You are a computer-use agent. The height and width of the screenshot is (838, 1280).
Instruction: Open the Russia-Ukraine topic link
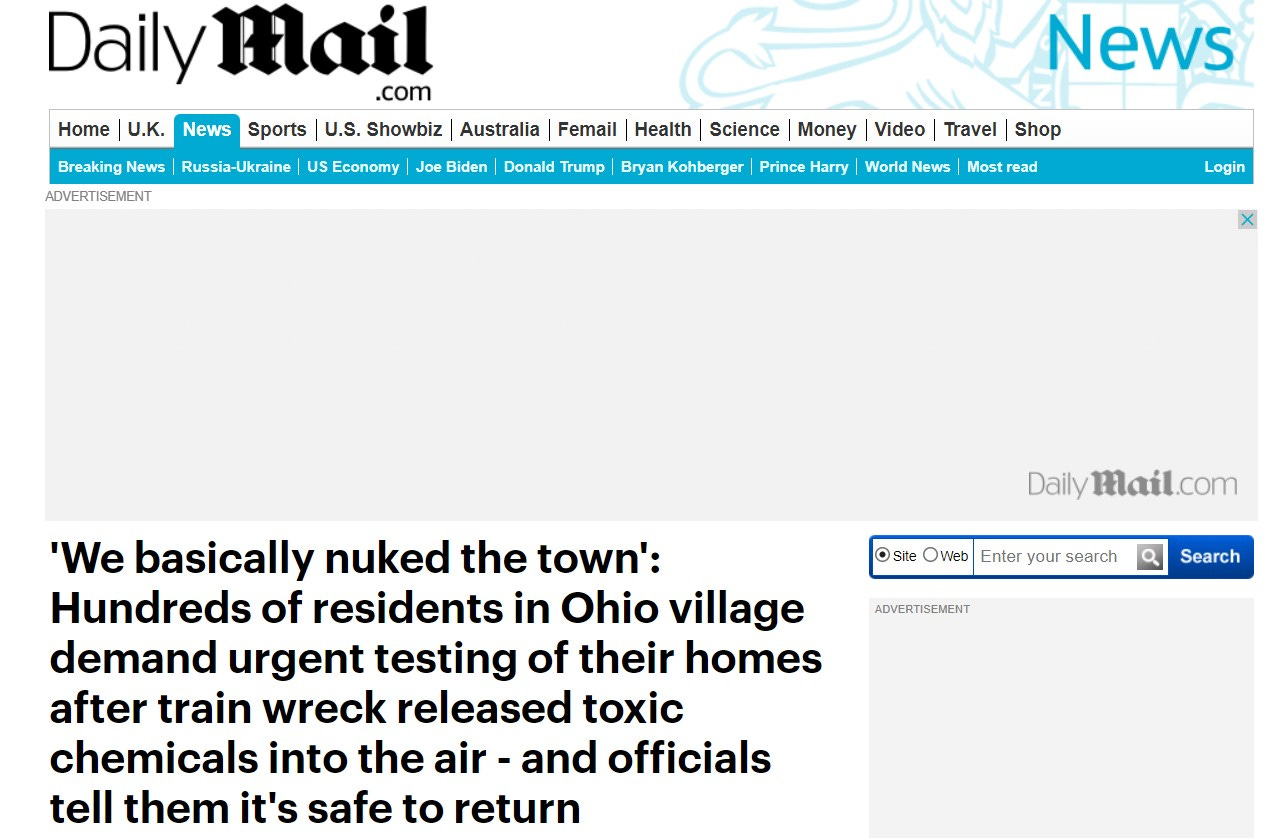[236, 167]
